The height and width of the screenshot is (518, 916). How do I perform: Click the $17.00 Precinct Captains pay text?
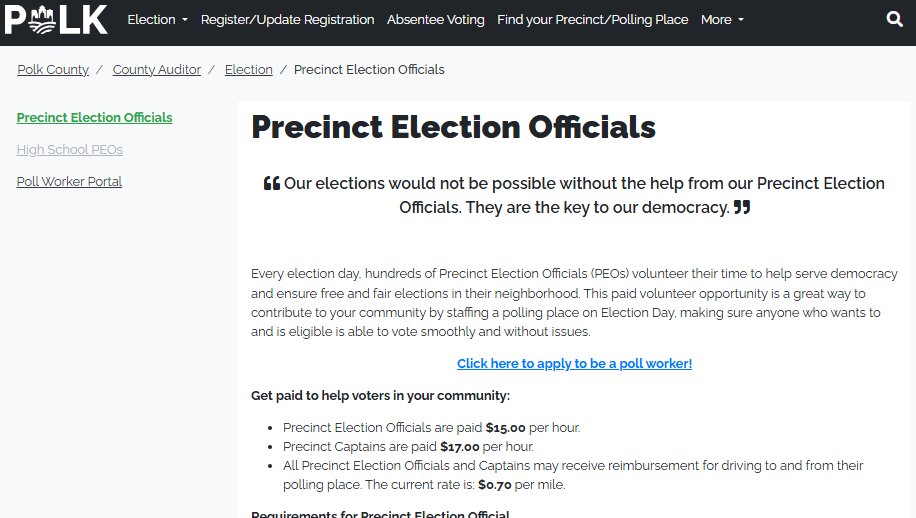[x=460, y=447]
